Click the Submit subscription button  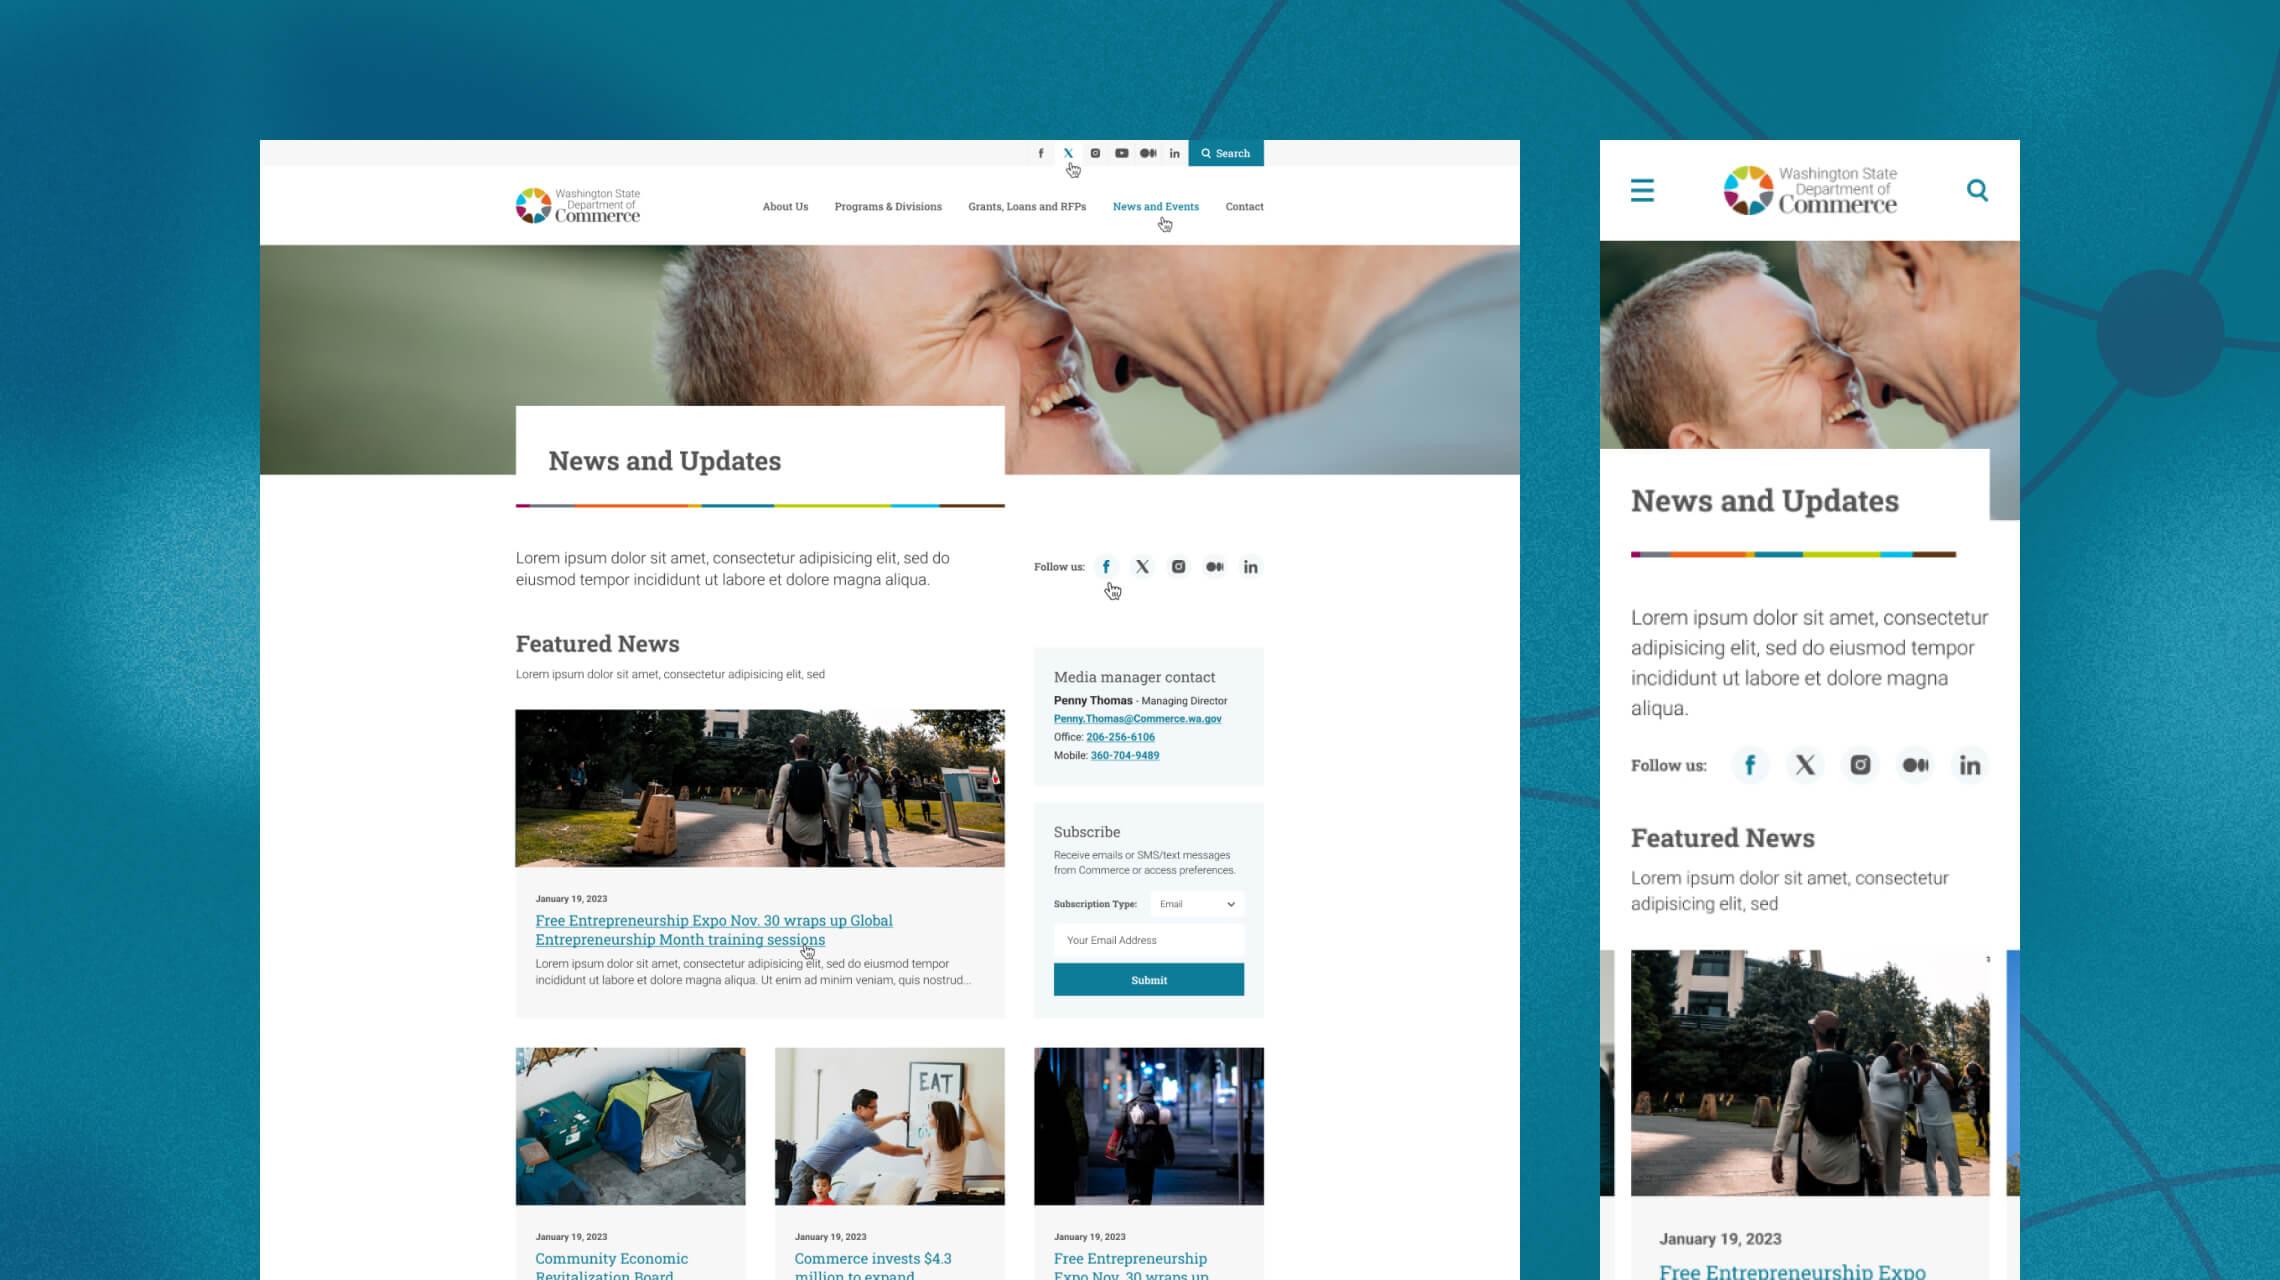pyautogui.click(x=1148, y=979)
